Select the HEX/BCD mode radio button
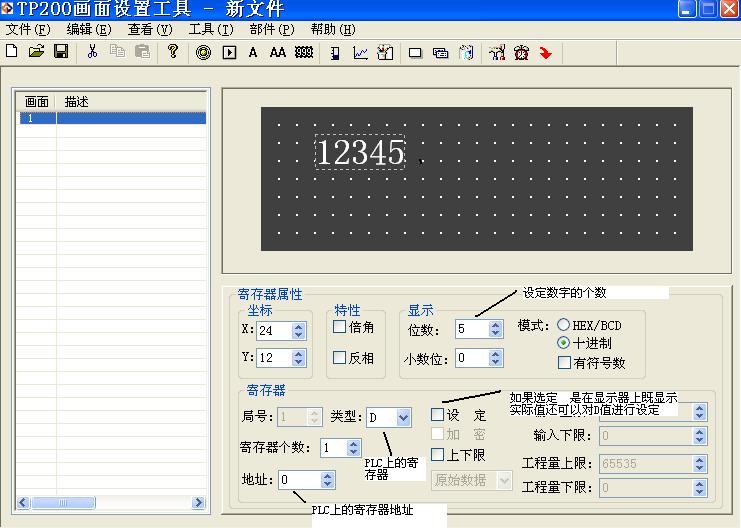The height and width of the screenshot is (528, 741). (x=564, y=325)
